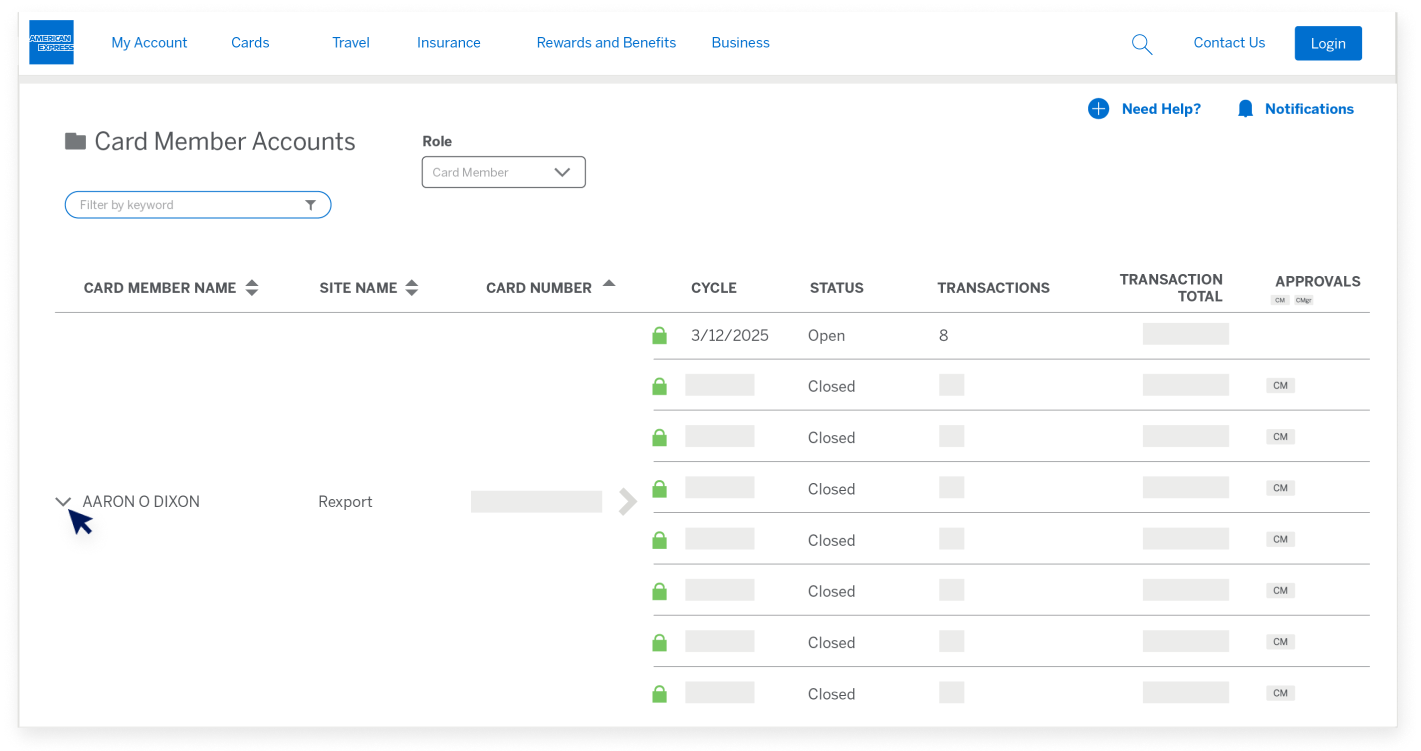Open the Rewards and Benefits menu
This screenshot has width=1421, height=751.
pos(606,43)
